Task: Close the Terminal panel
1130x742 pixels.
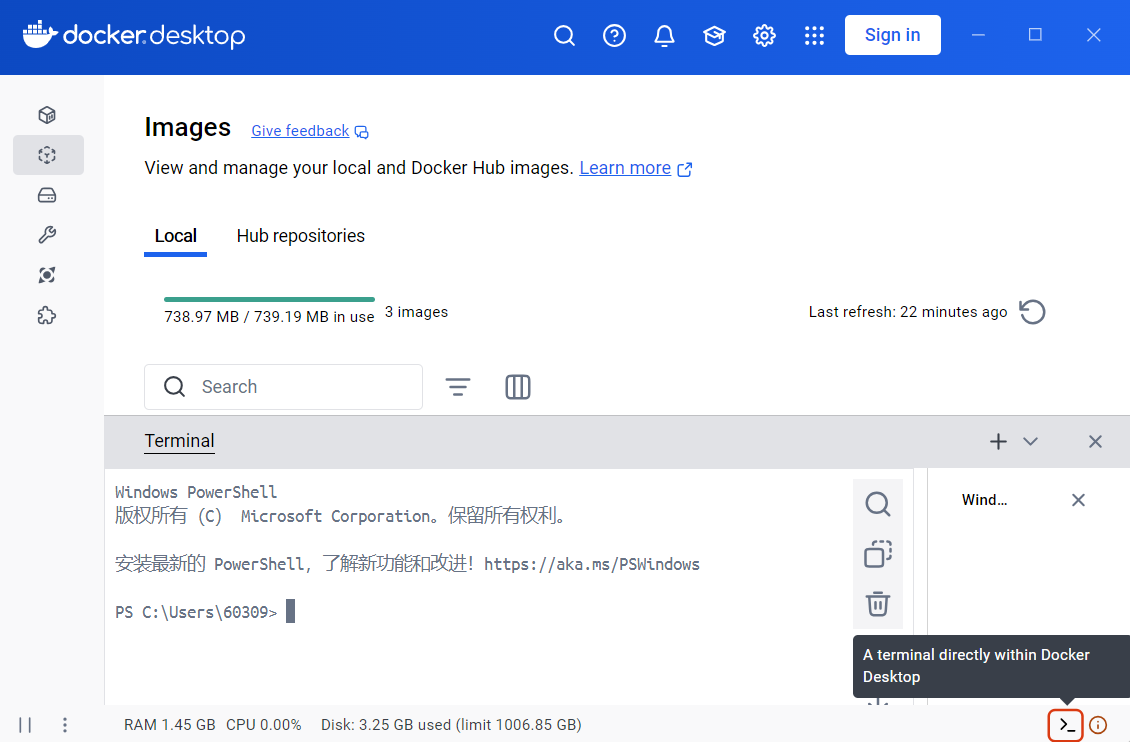Action: coord(1095,442)
